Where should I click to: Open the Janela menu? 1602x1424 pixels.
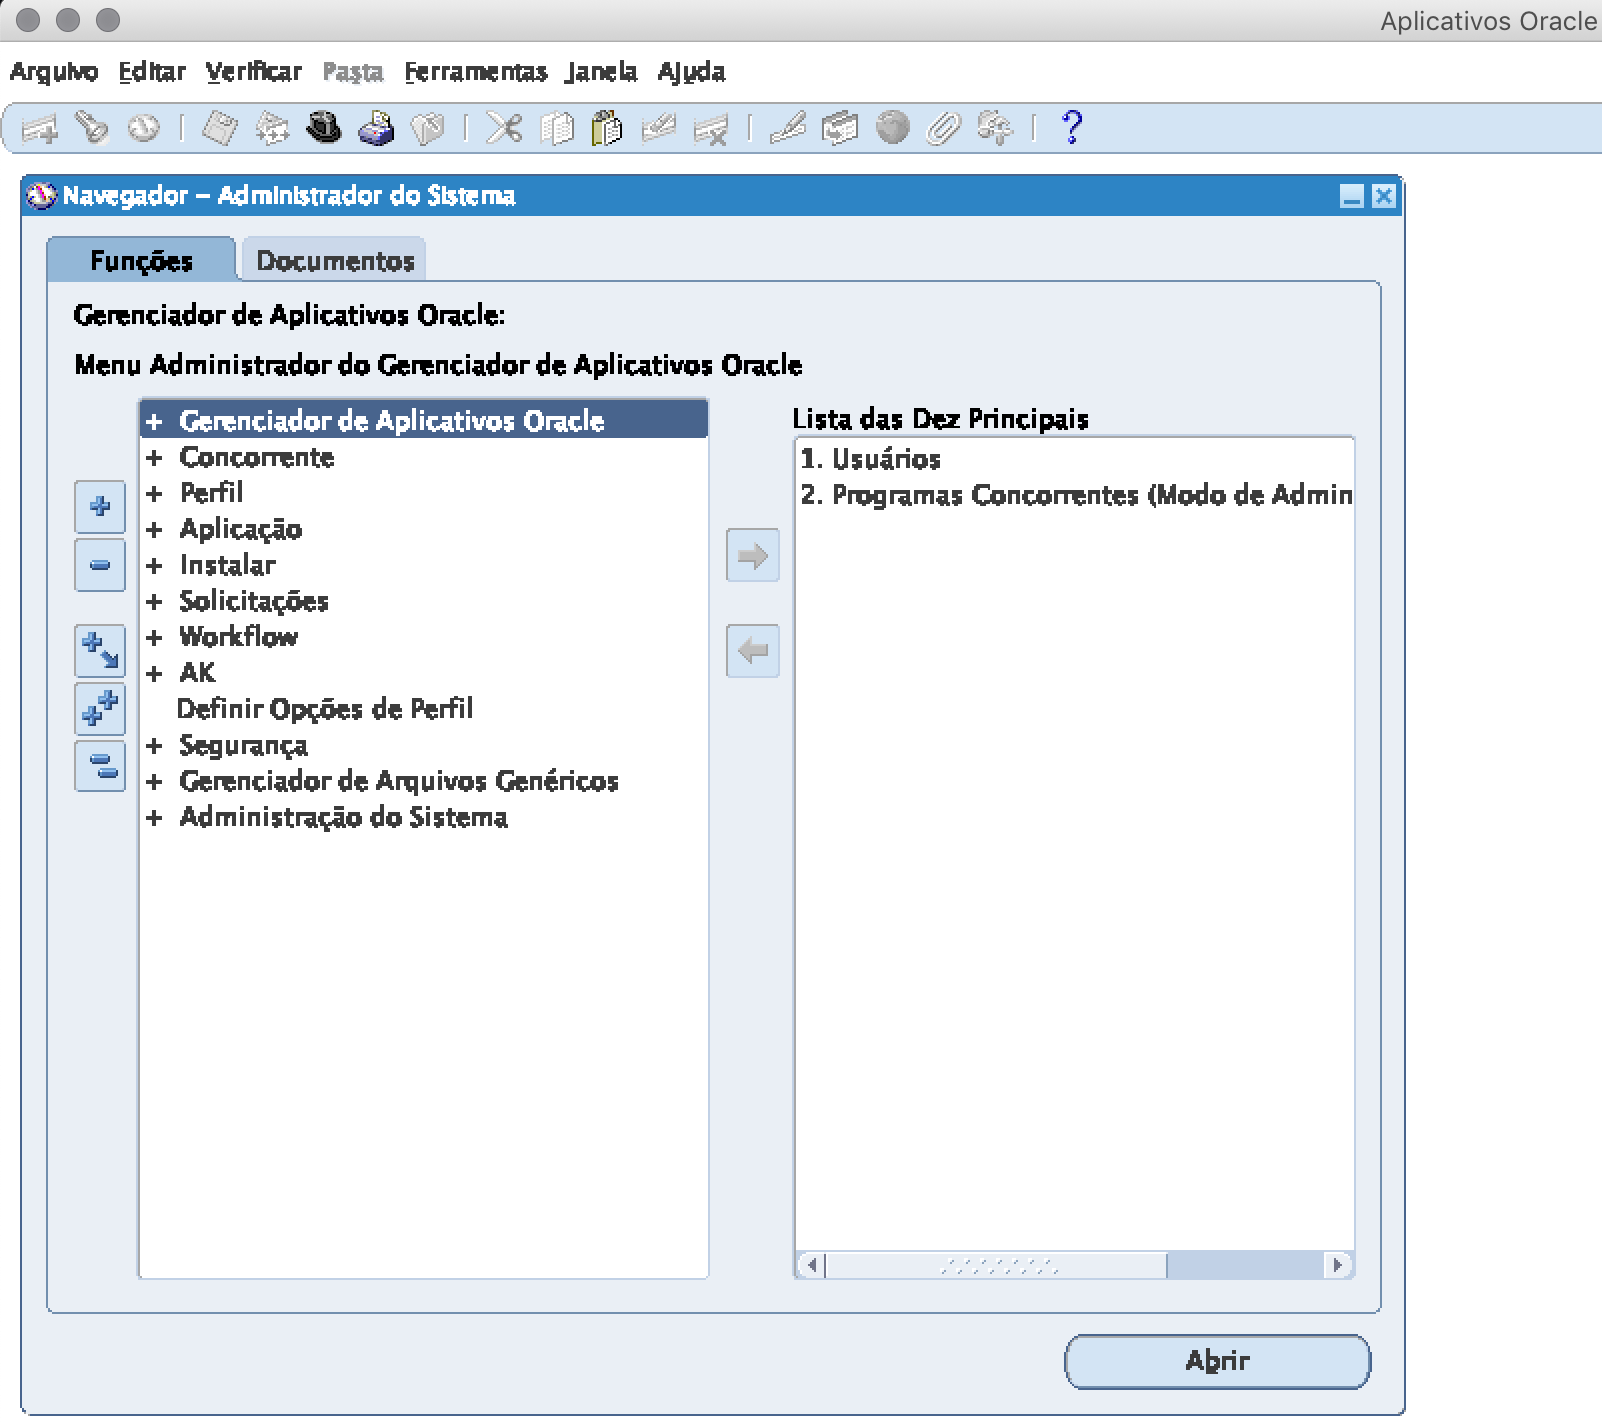coord(601,72)
